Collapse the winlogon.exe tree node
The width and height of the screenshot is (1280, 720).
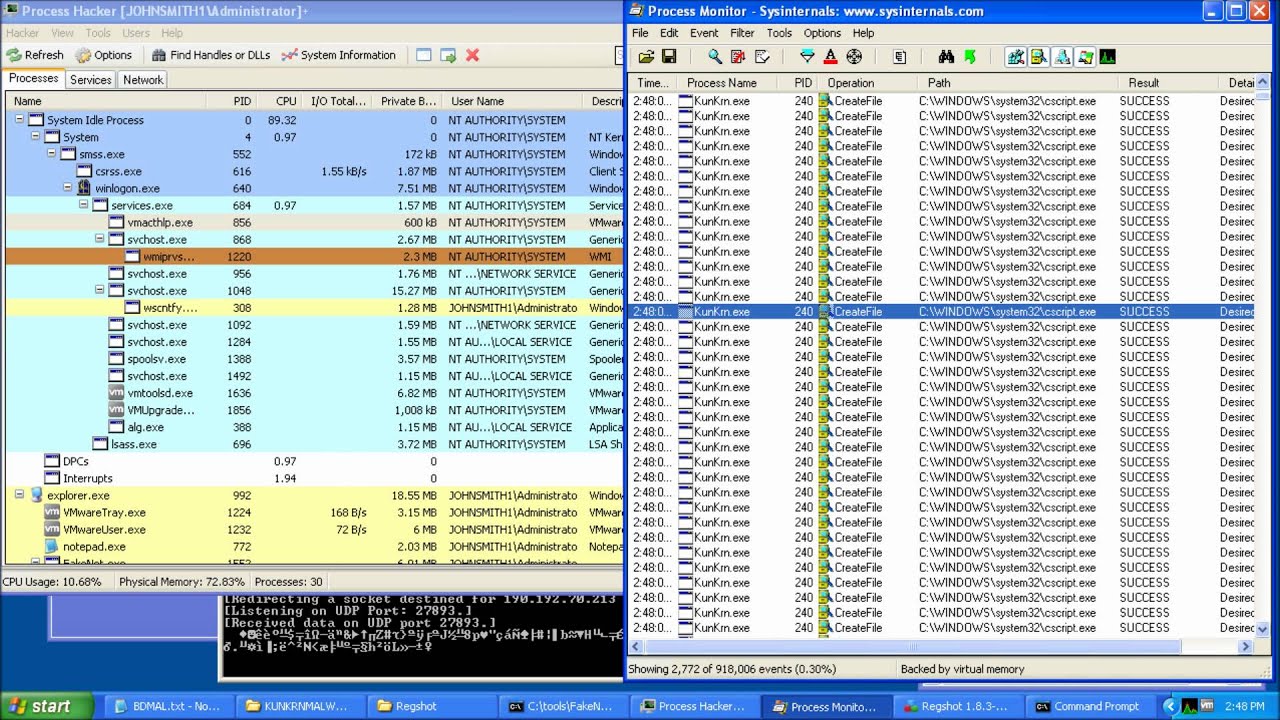(x=67, y=188)
